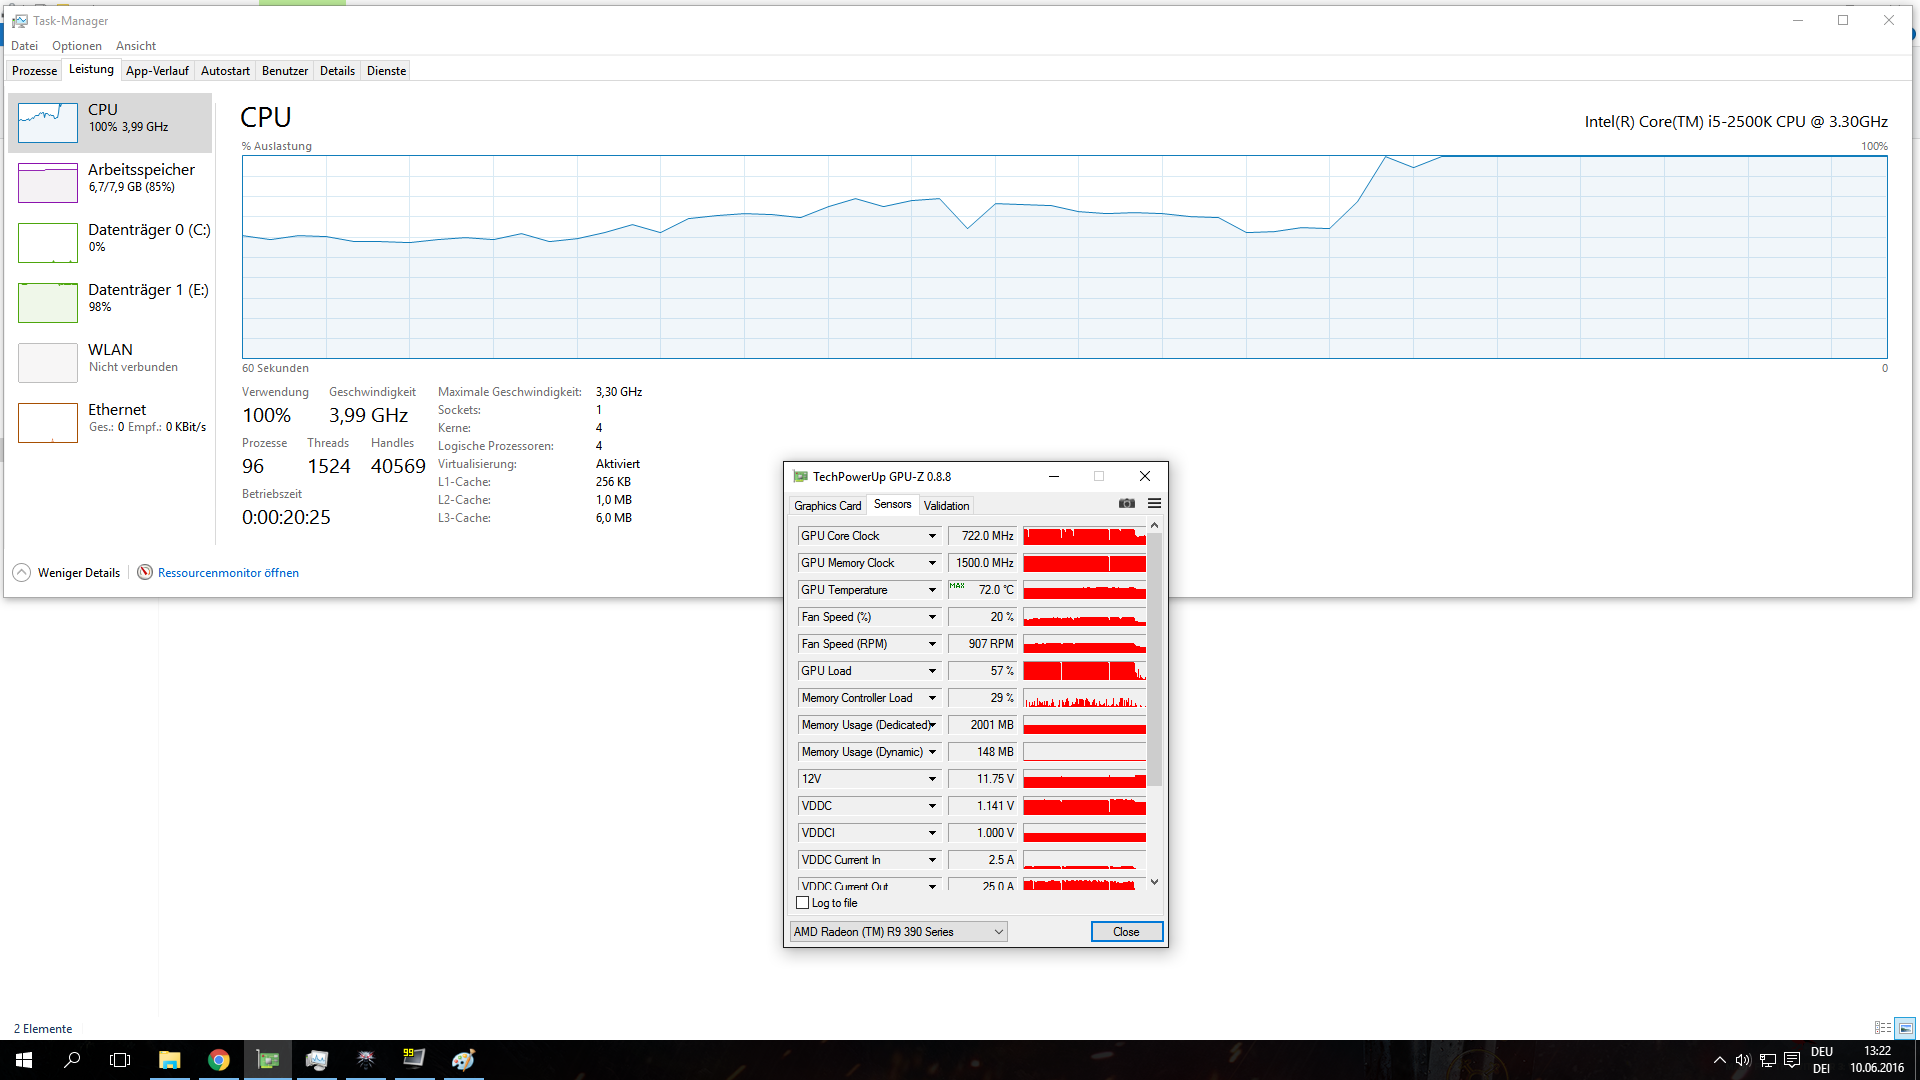Select WLAN in the performance sidebar
Screen dimensions: 1920x1080
click(110, 363)
